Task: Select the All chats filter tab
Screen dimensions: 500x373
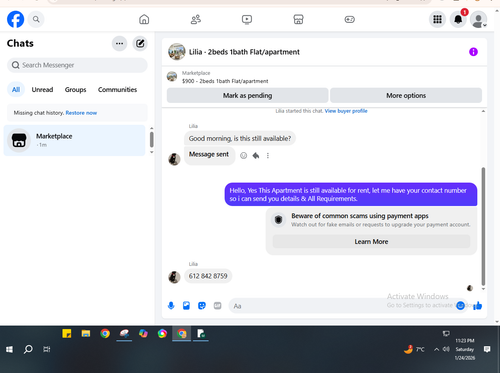Action: pos(16,89)
